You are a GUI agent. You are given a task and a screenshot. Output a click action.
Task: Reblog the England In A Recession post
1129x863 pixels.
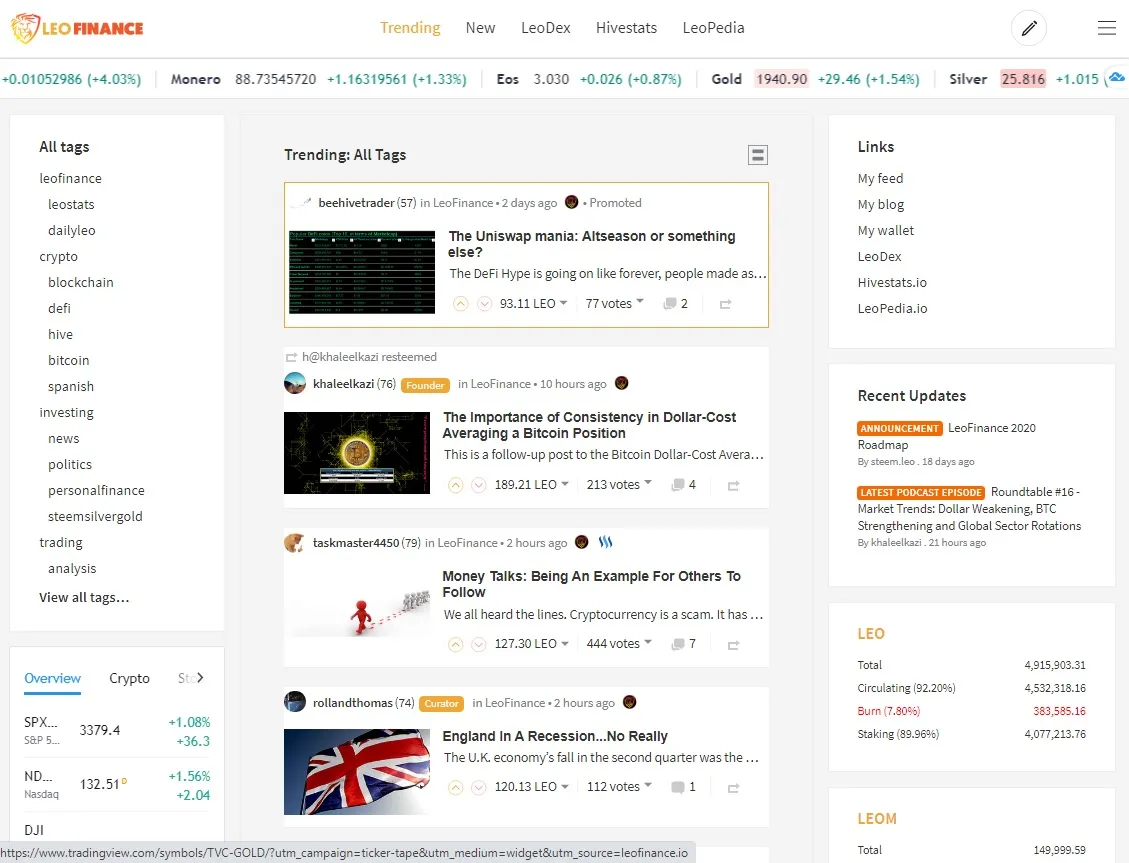tap(733, 788)
